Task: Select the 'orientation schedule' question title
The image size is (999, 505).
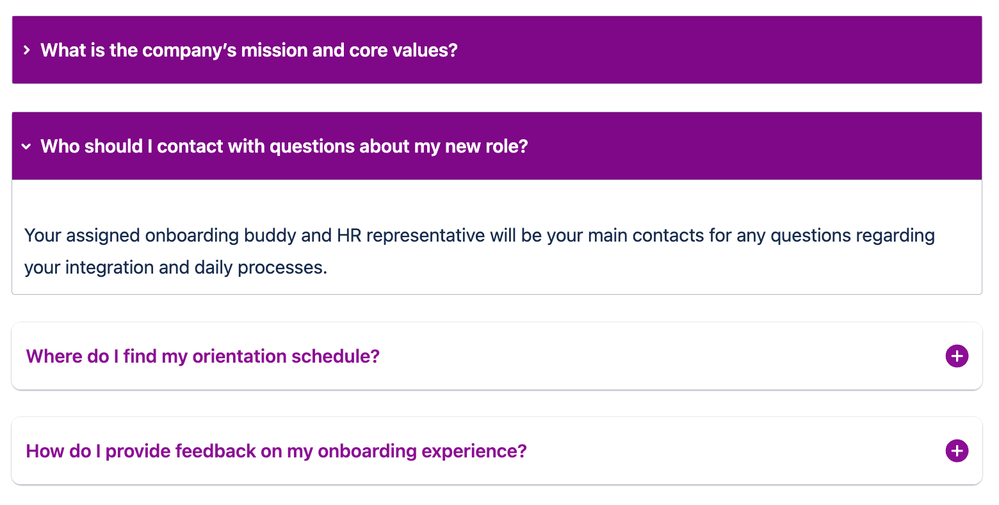Action: (x=202, y=356)
